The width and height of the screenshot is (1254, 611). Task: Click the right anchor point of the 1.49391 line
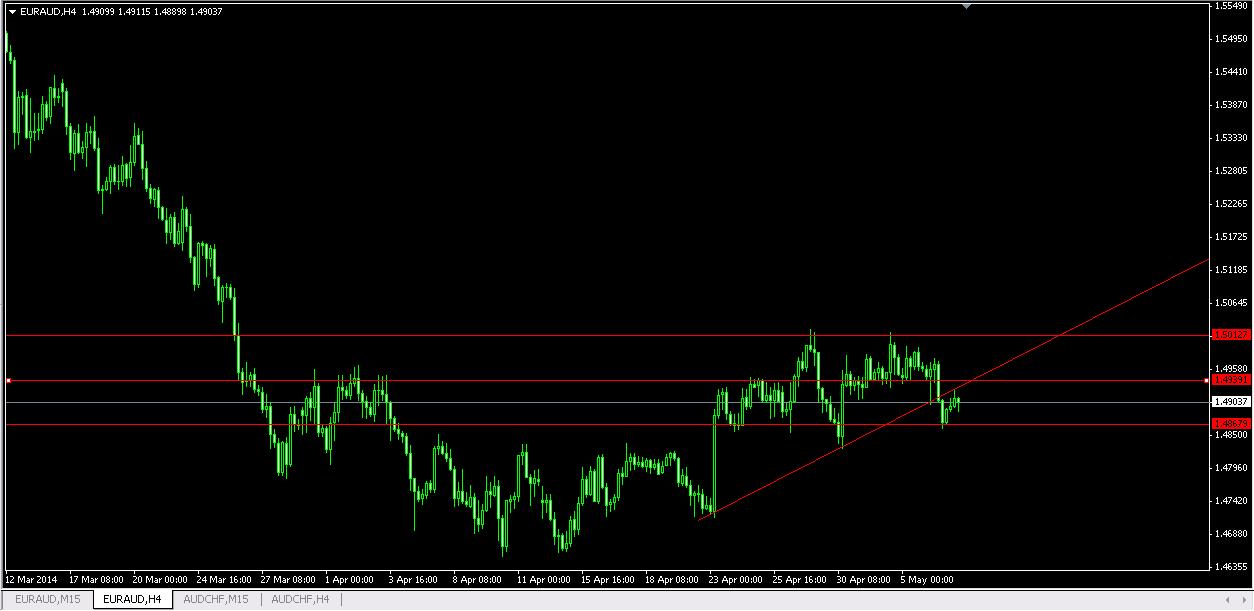tap(1204, 381)
